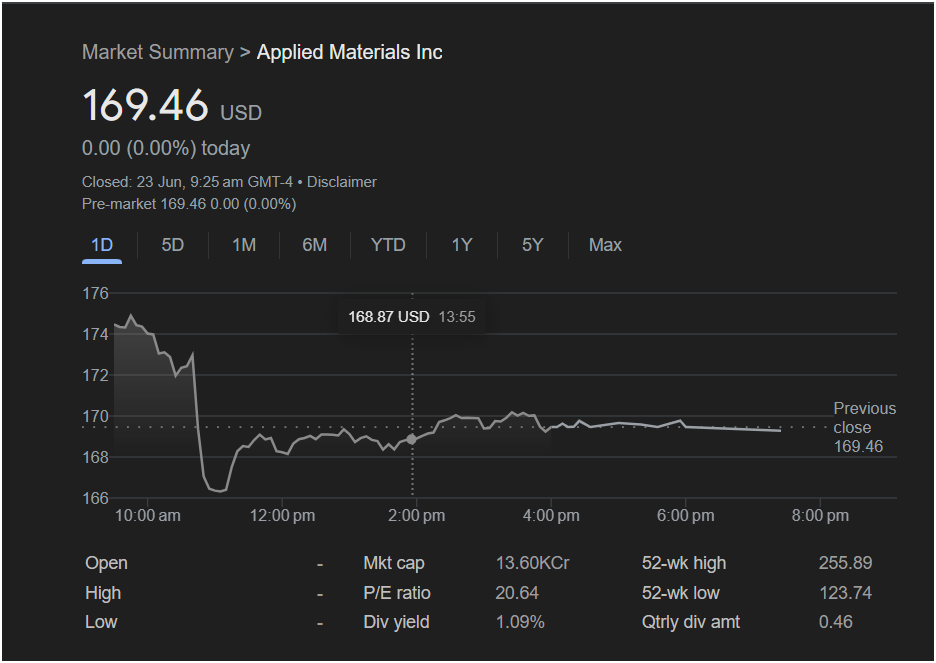Select the YTD range tab
The height and width of the screenshot is (663, 936).
pyautogui.click(x=388, y=245)
